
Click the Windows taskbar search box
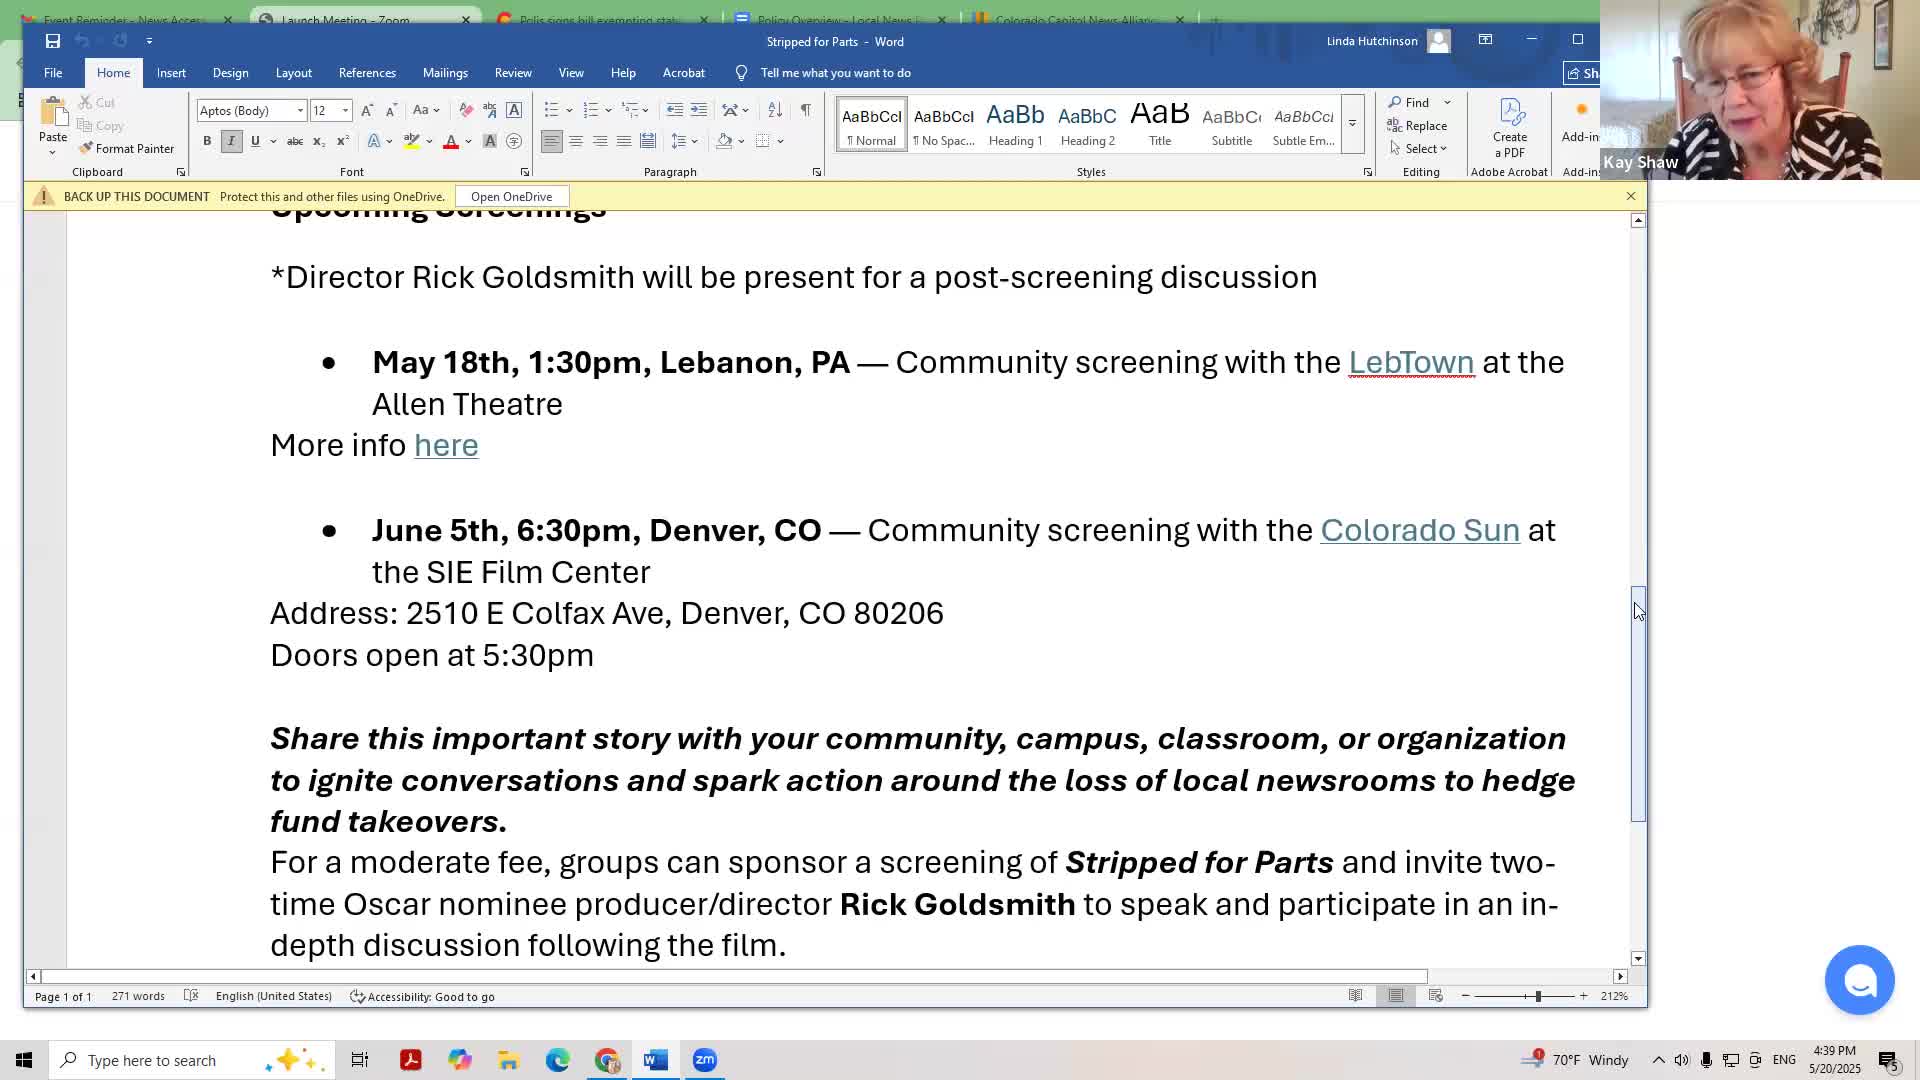(x=190, y=1060)
